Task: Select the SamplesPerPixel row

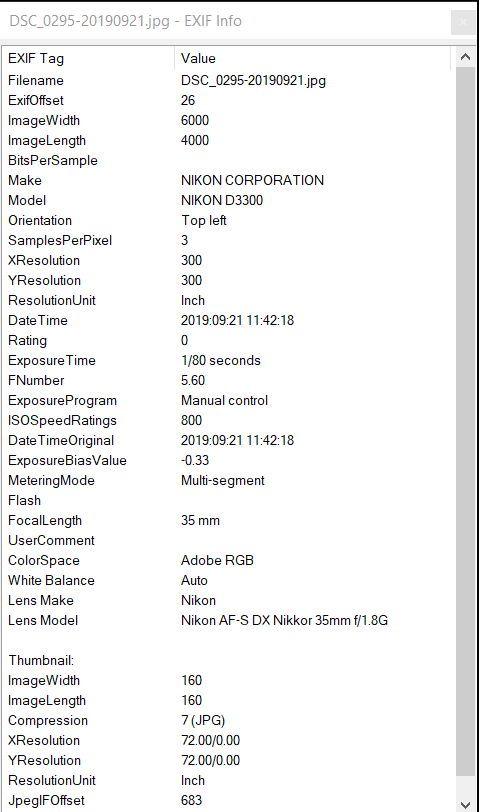Action: 229,240
